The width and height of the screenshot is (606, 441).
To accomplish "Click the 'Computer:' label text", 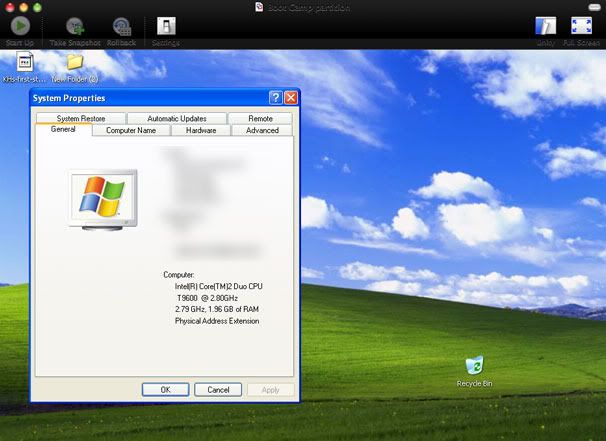I will point(179,275).
